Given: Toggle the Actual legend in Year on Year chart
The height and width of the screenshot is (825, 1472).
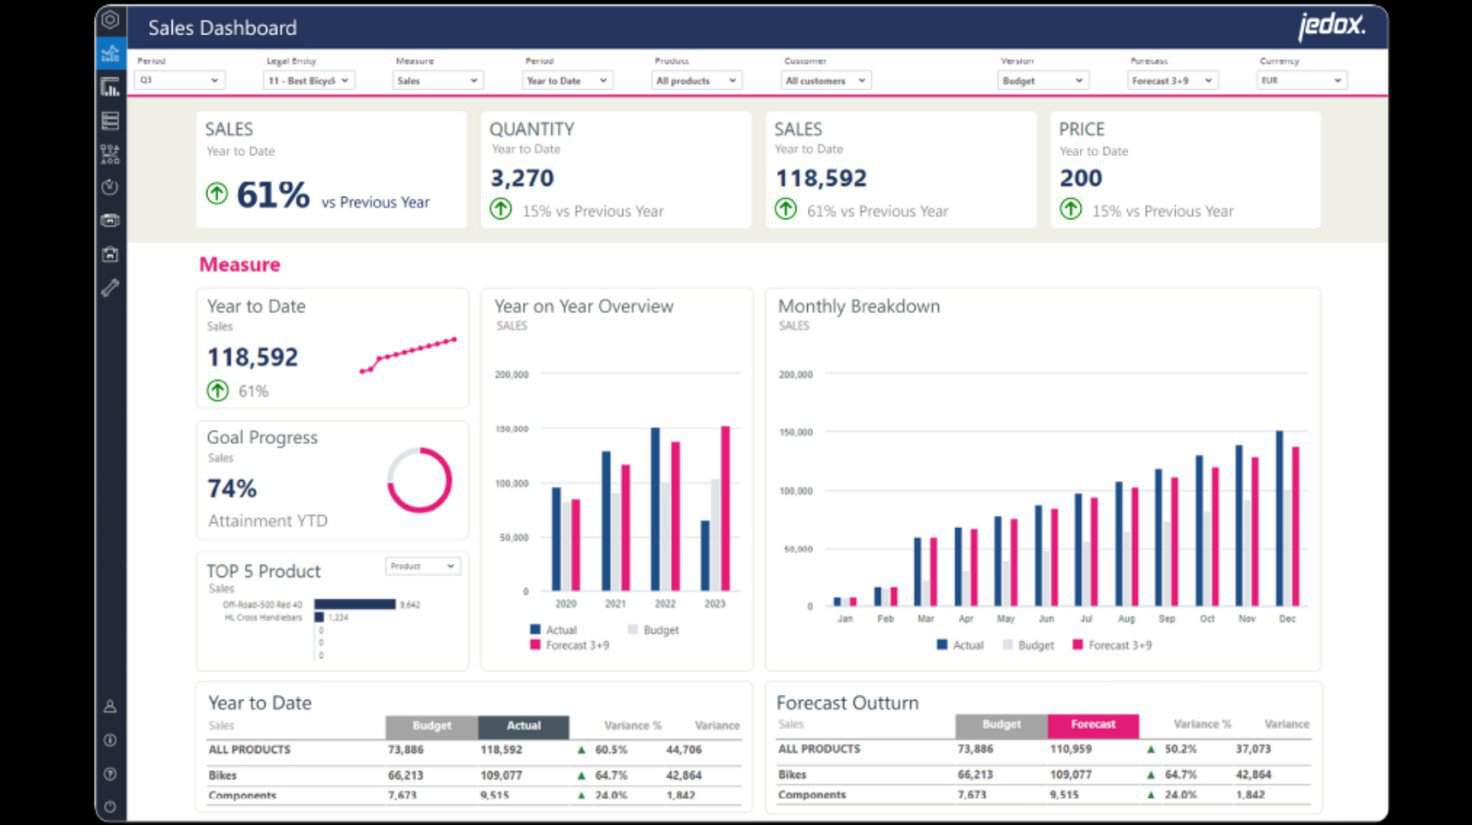Looking at the screenshot, I should tap(556, 629).
